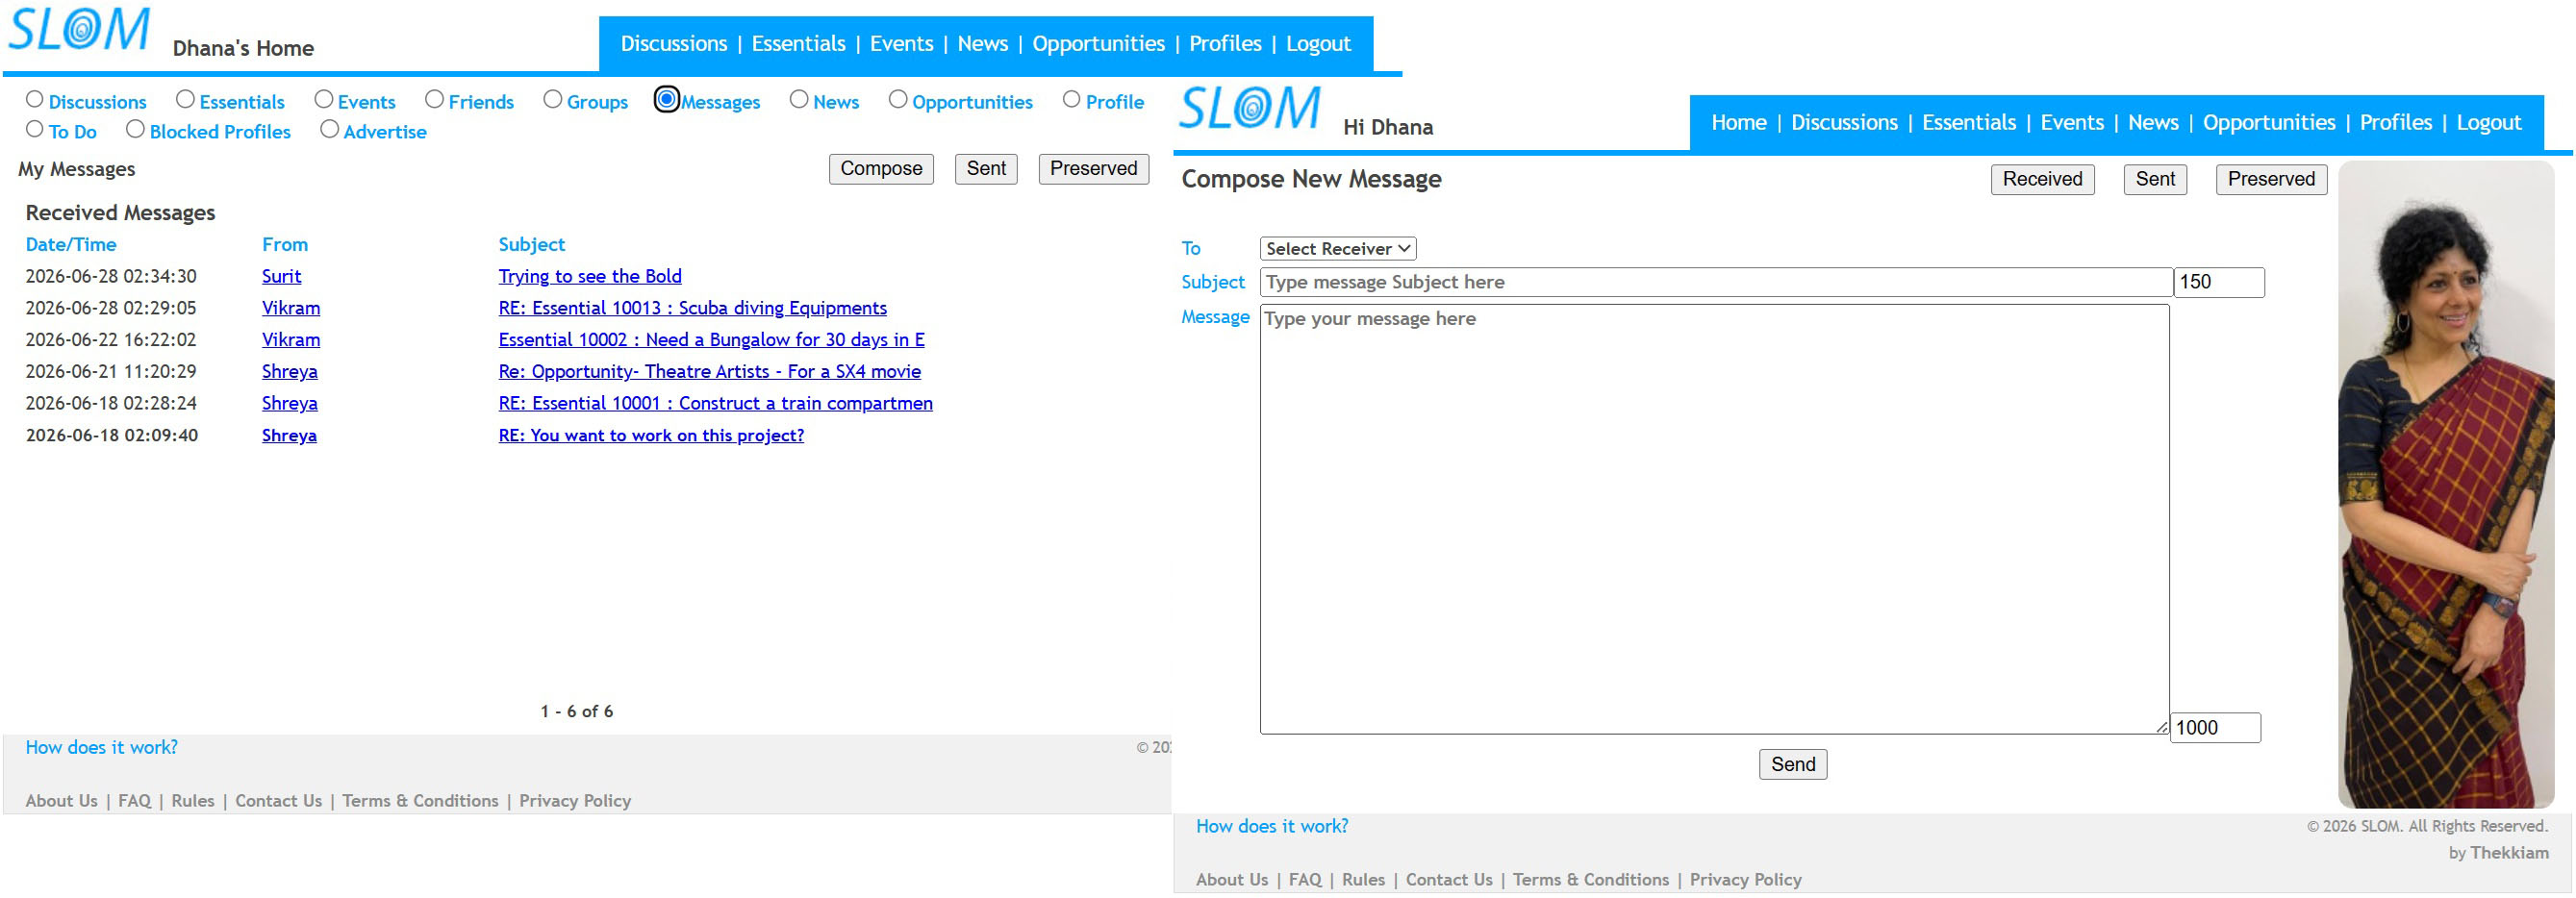Open the Select Receiver dropdown
2576x898 pixels.
click(x=1338, y=249)
